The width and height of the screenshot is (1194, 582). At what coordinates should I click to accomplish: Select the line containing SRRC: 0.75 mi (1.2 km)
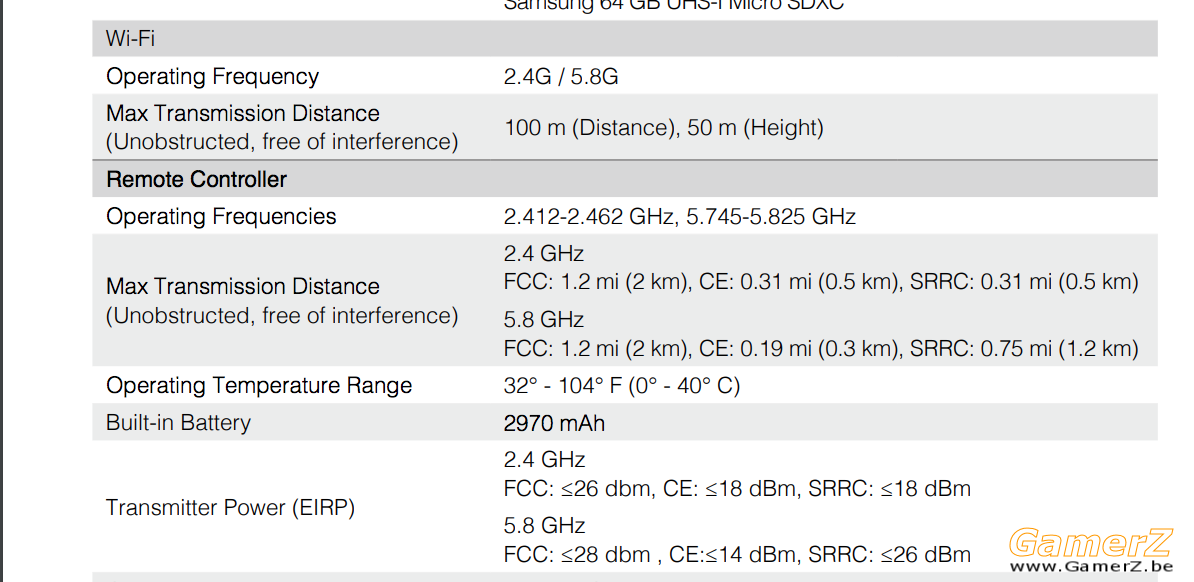point(821,349)
